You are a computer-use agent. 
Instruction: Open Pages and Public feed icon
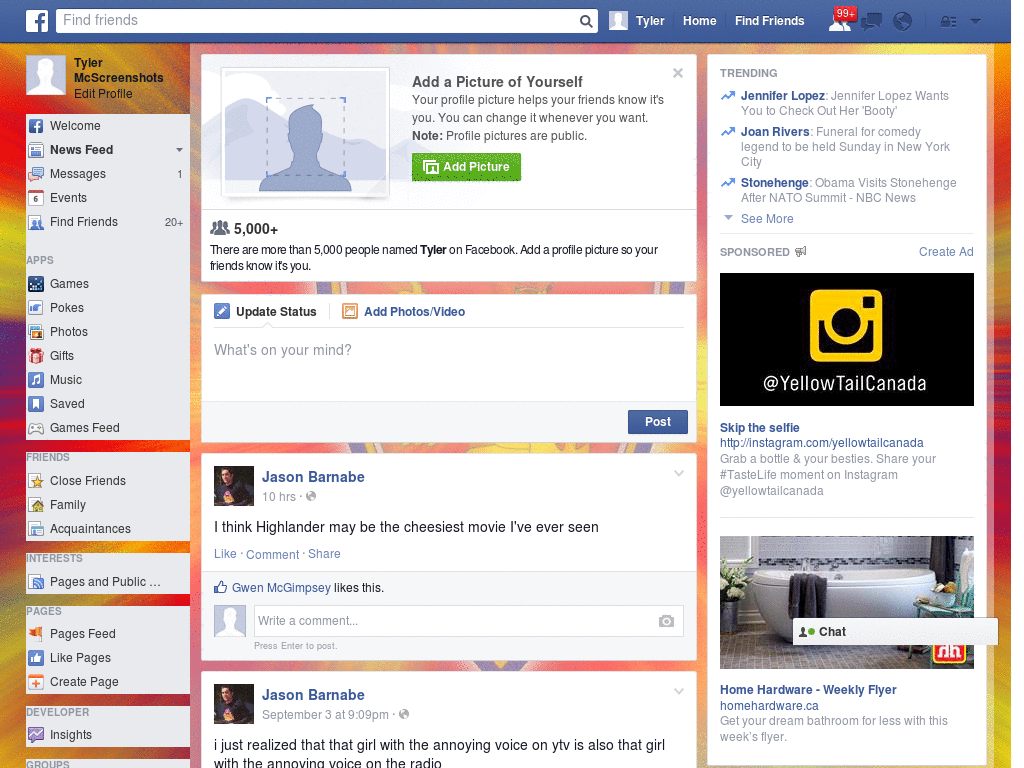[36, 583]
